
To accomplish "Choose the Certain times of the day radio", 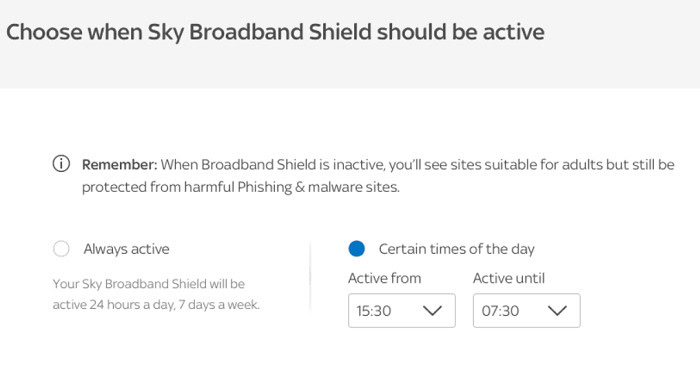I will pyautogui.click(x=356, y=249).
